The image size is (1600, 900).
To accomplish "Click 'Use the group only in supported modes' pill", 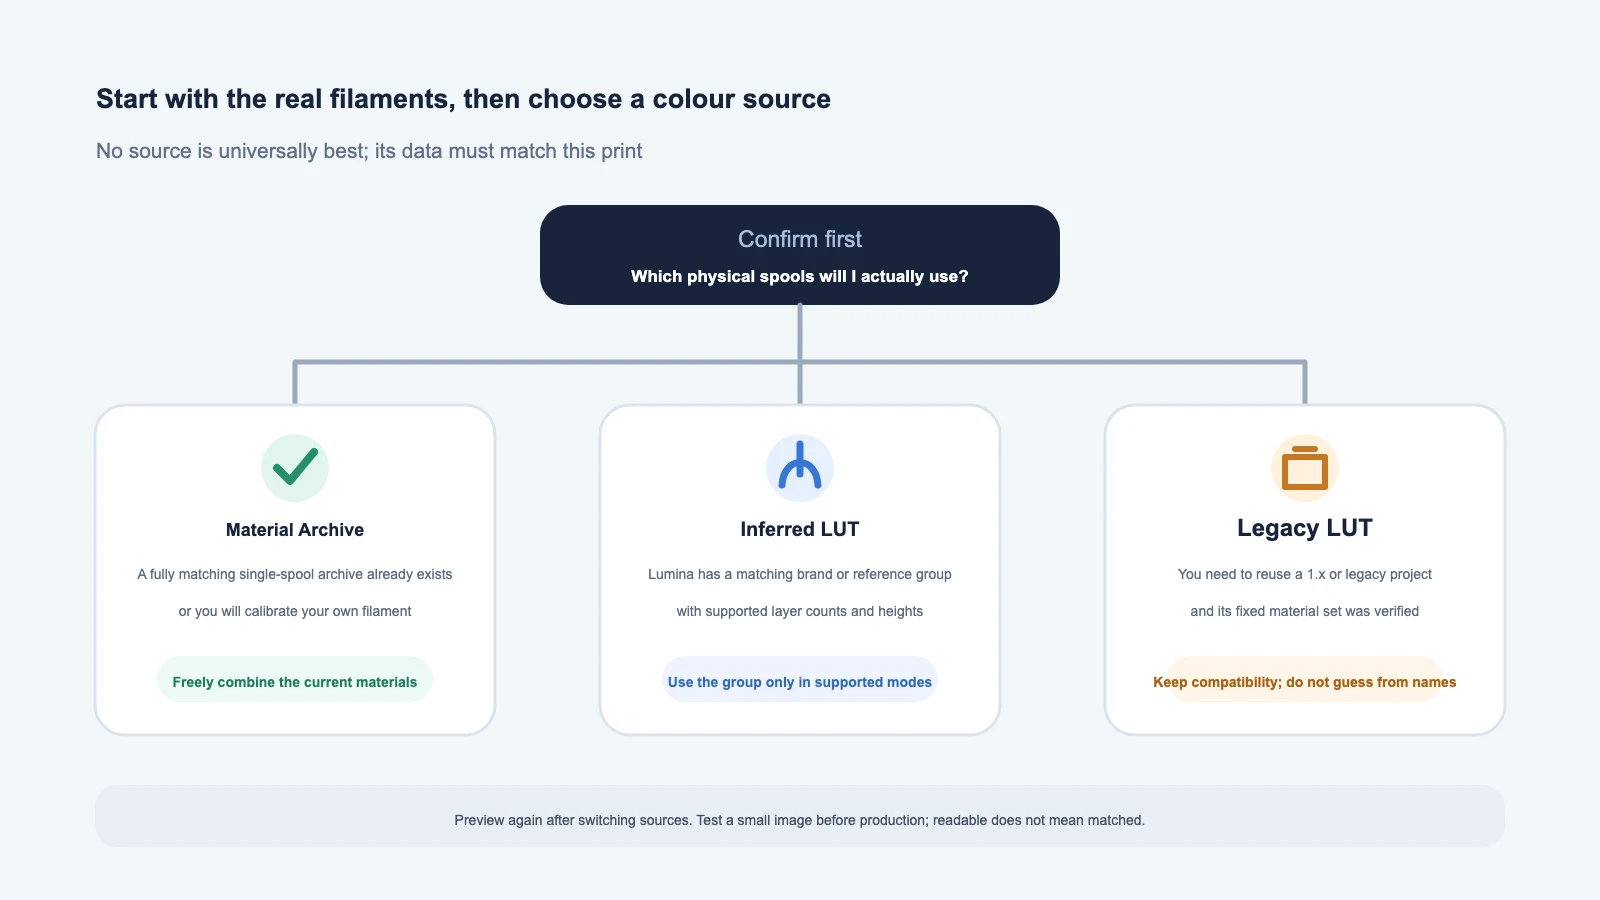I will point(800,680).
